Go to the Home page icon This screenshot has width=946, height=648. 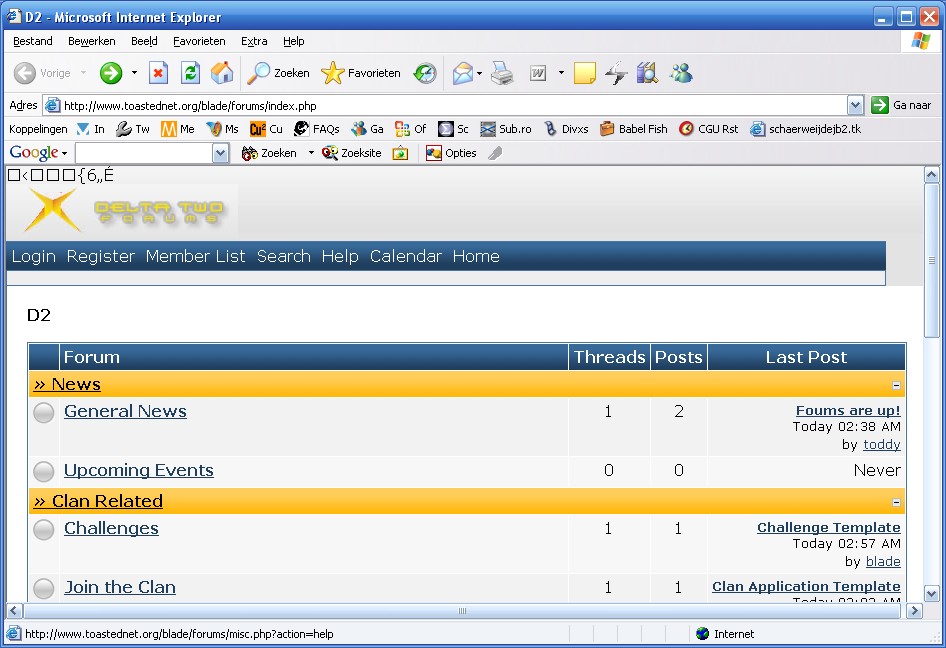[x=222, y=73]
